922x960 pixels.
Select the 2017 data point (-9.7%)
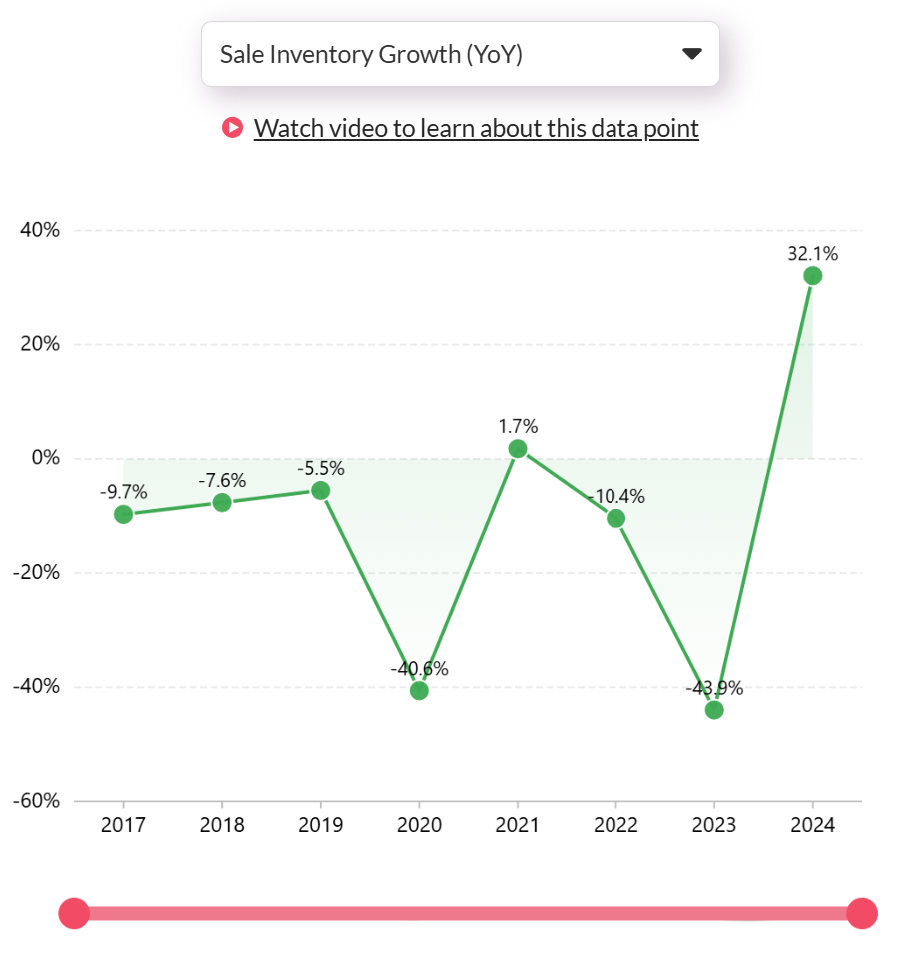pyautogui.click(x=124, y=514)
